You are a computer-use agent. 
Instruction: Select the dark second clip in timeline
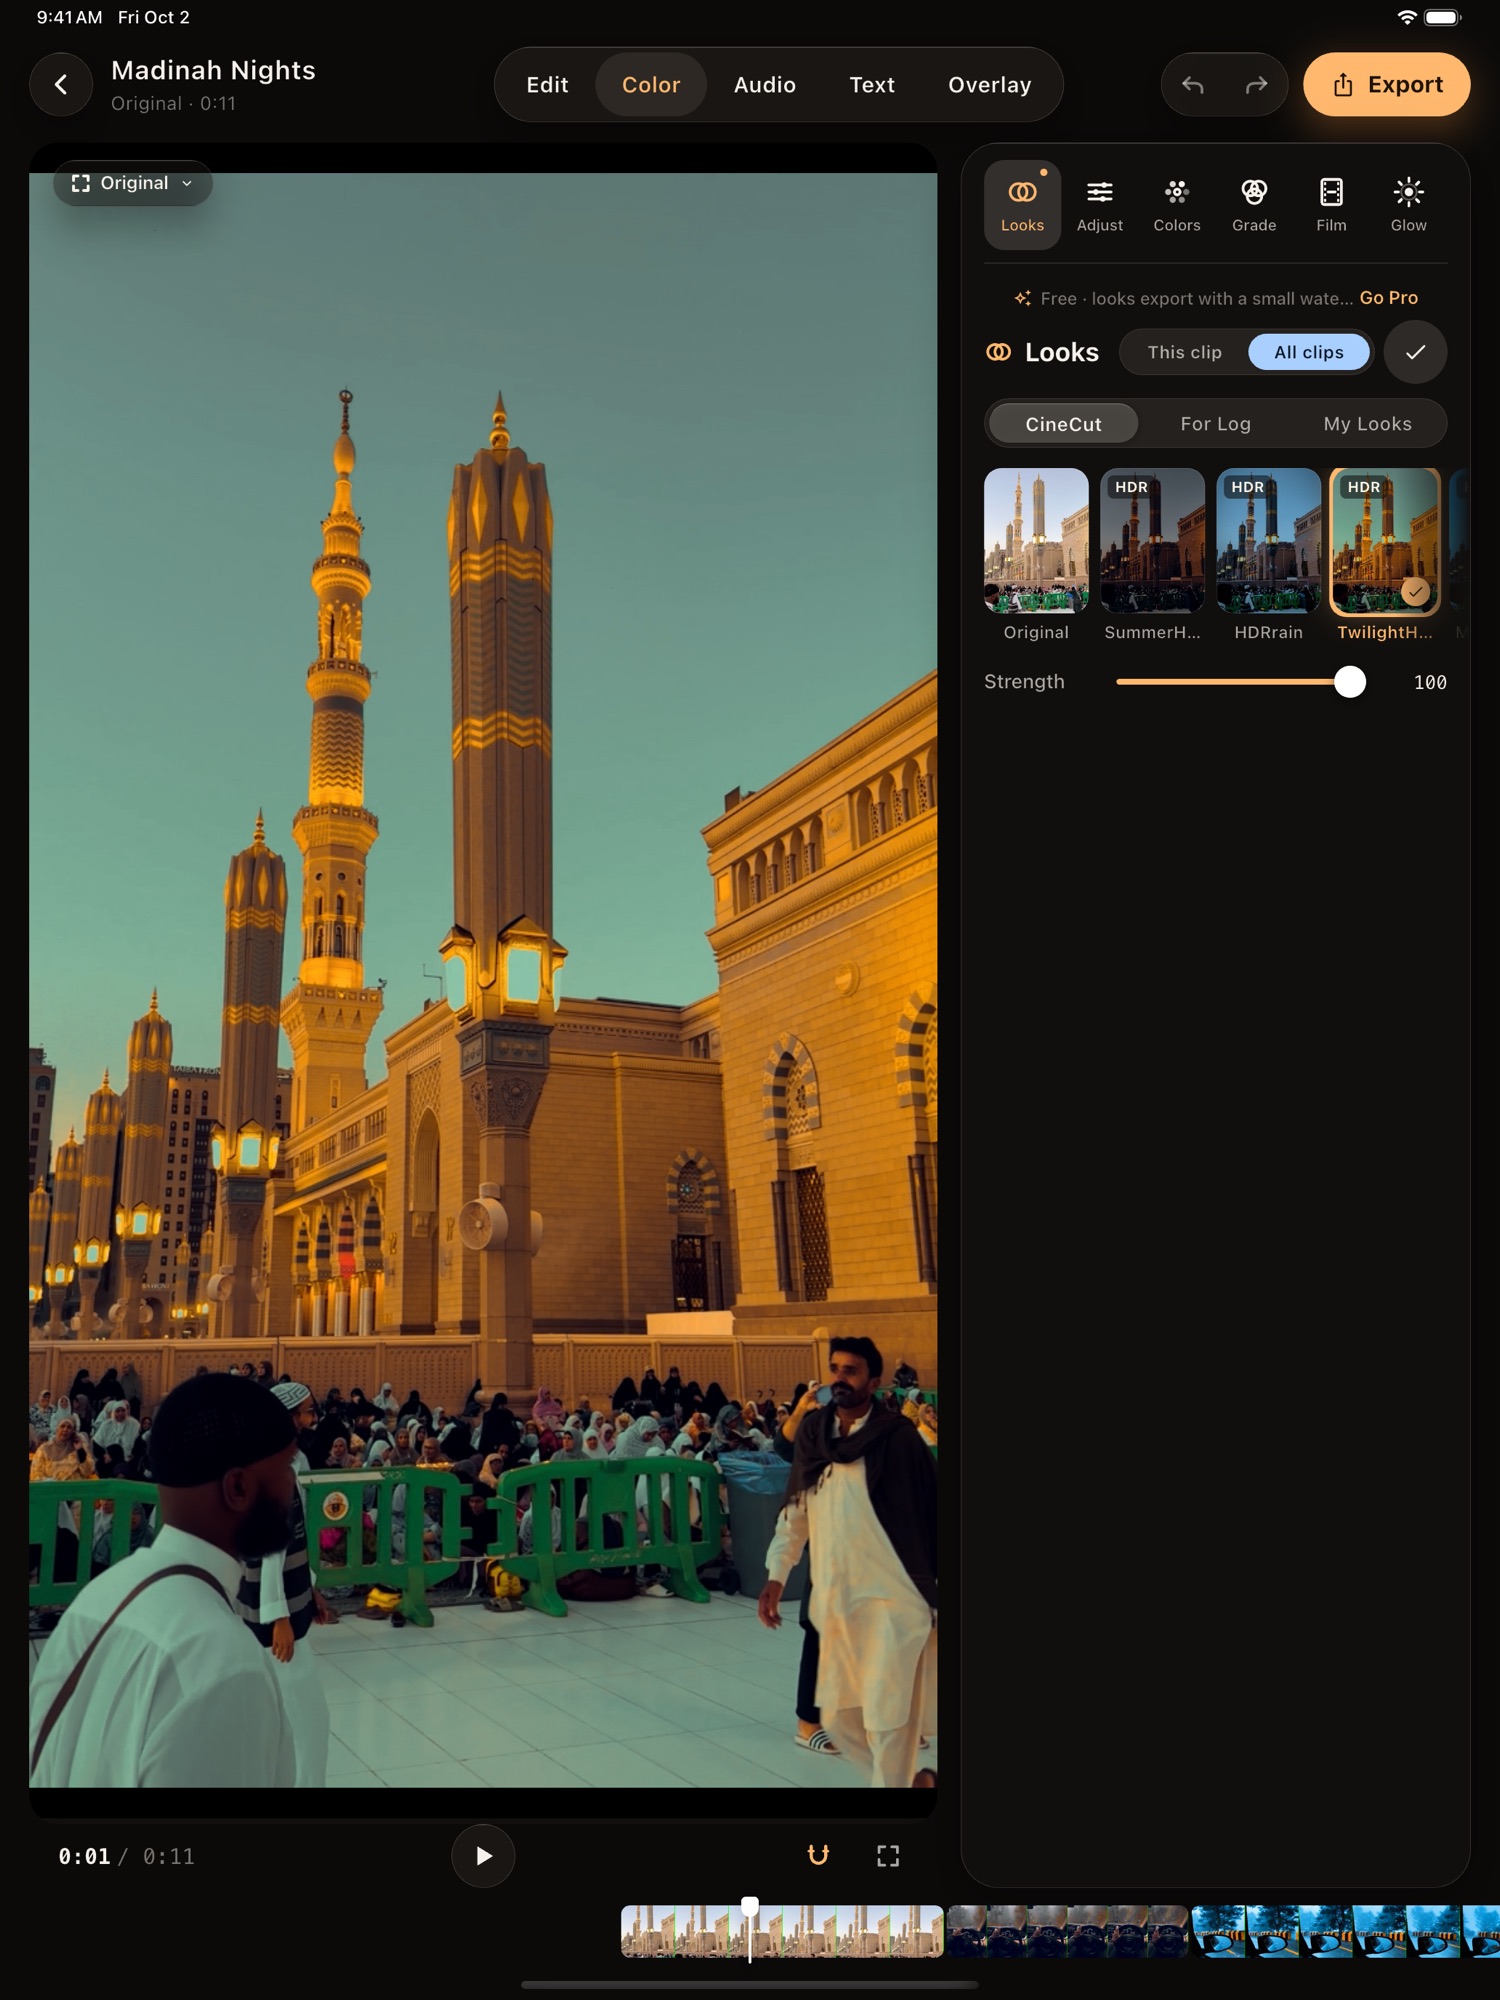1067,1931
